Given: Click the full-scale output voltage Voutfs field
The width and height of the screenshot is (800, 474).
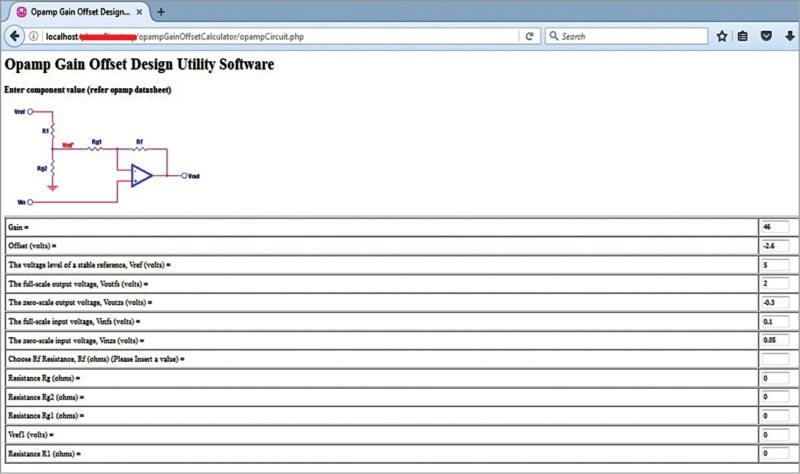Looking at the screenshot, I should click(x=775, y=284).
